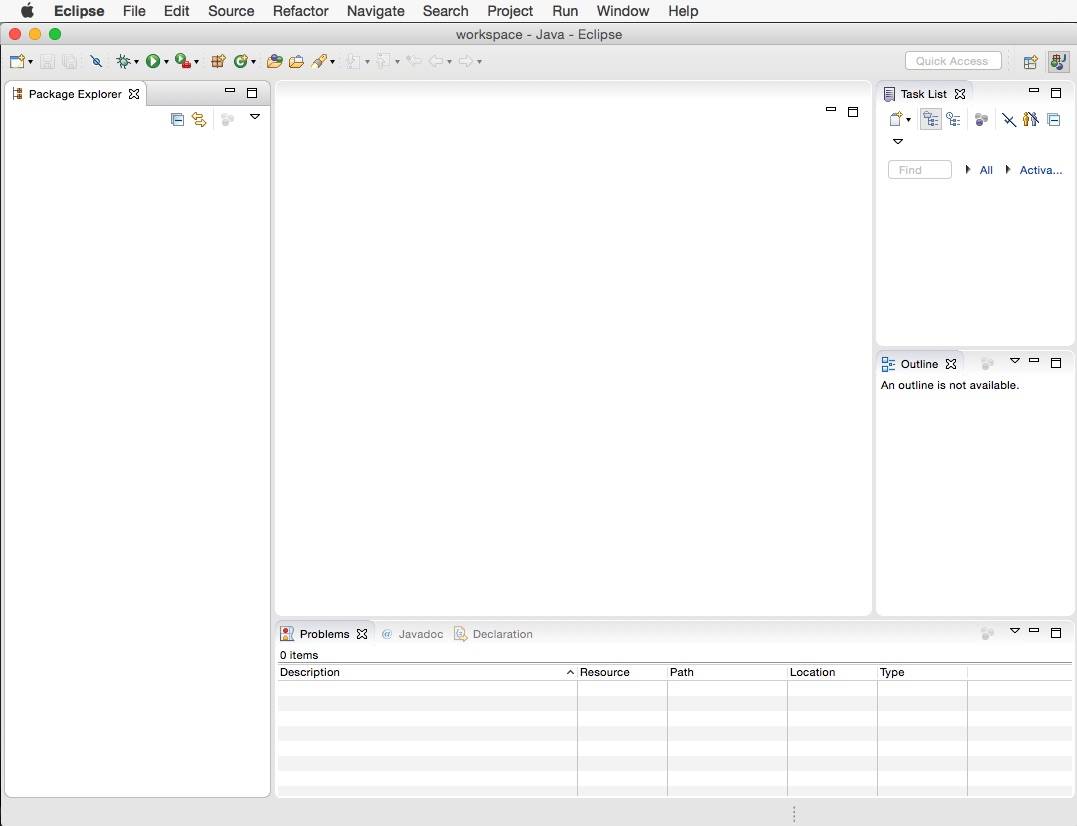Click the Skip All Breakpoints icon
Viewport: 1077px width, 826px height.
point(96,62)
